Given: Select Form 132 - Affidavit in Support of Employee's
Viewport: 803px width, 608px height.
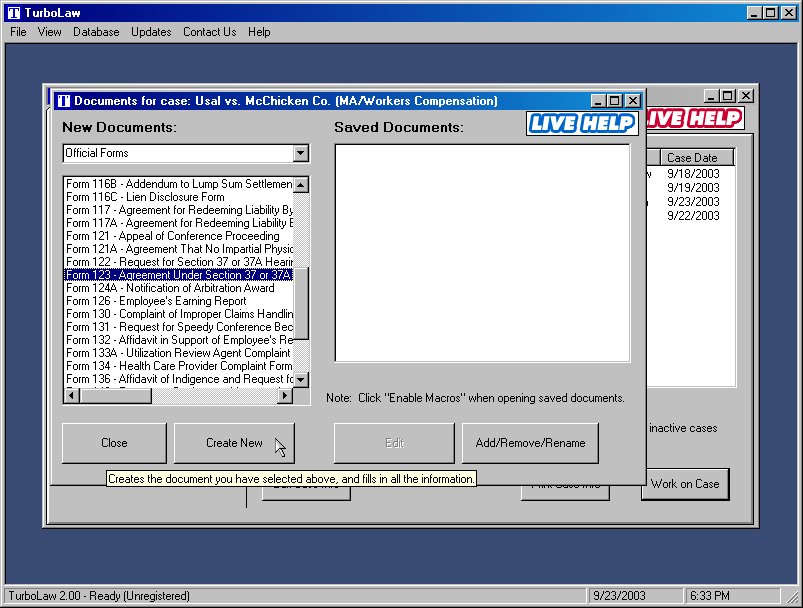Looking at the screenshot, I should coord(179,340).
